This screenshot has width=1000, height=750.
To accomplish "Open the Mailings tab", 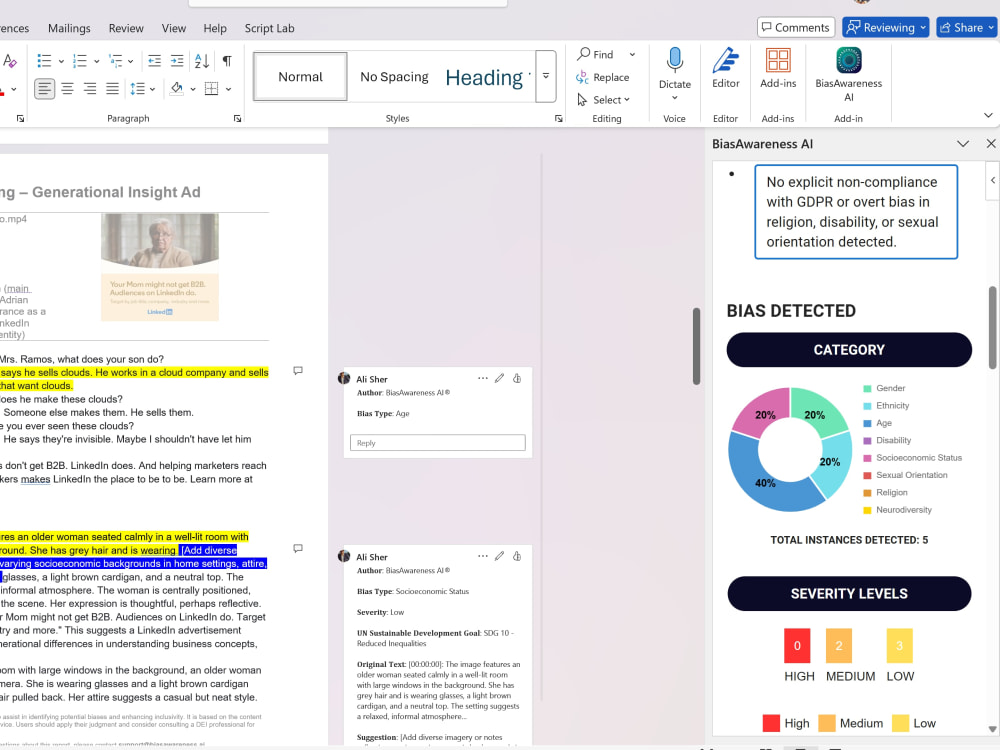I will (x=69, y=28).
